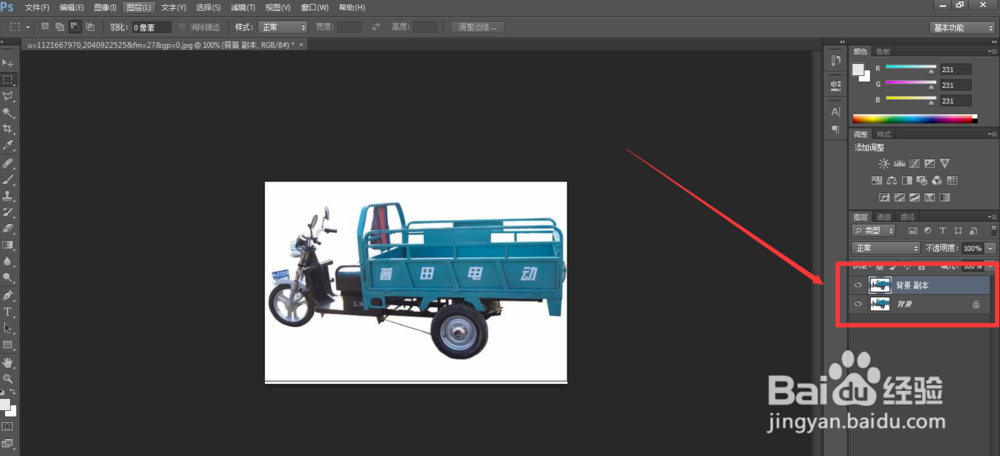1000x456 pixels.
Task: Add a Curves adjustment
Action: 915,163
